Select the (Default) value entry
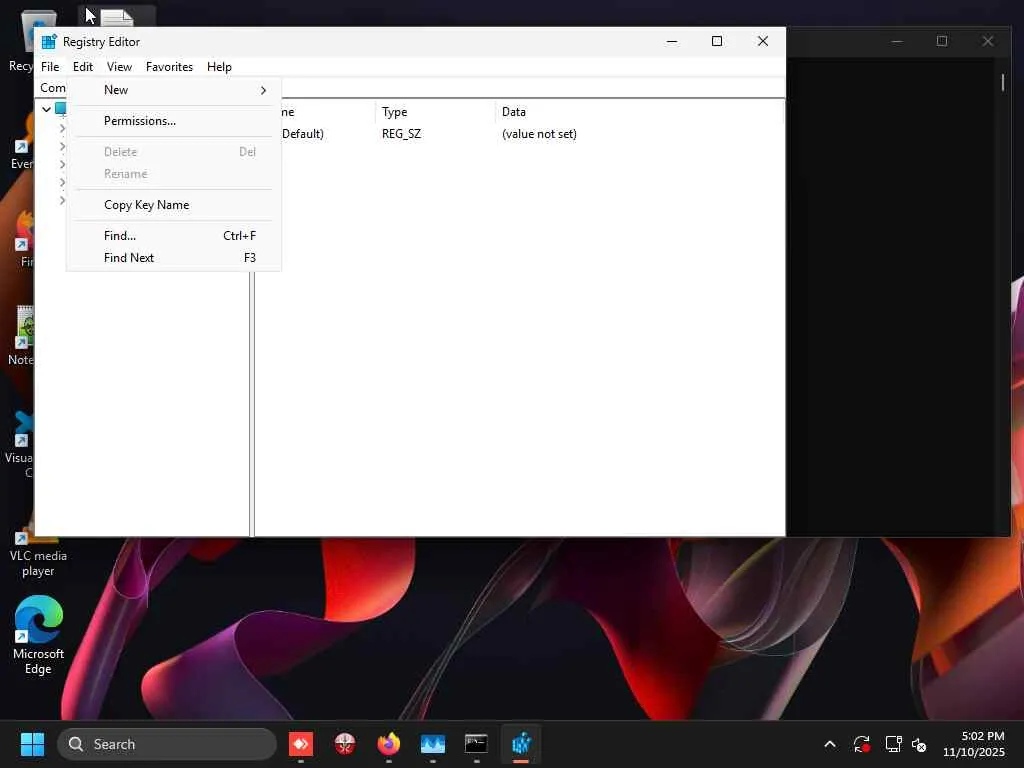Viewport: 1024px width, 768px height. 303,134
